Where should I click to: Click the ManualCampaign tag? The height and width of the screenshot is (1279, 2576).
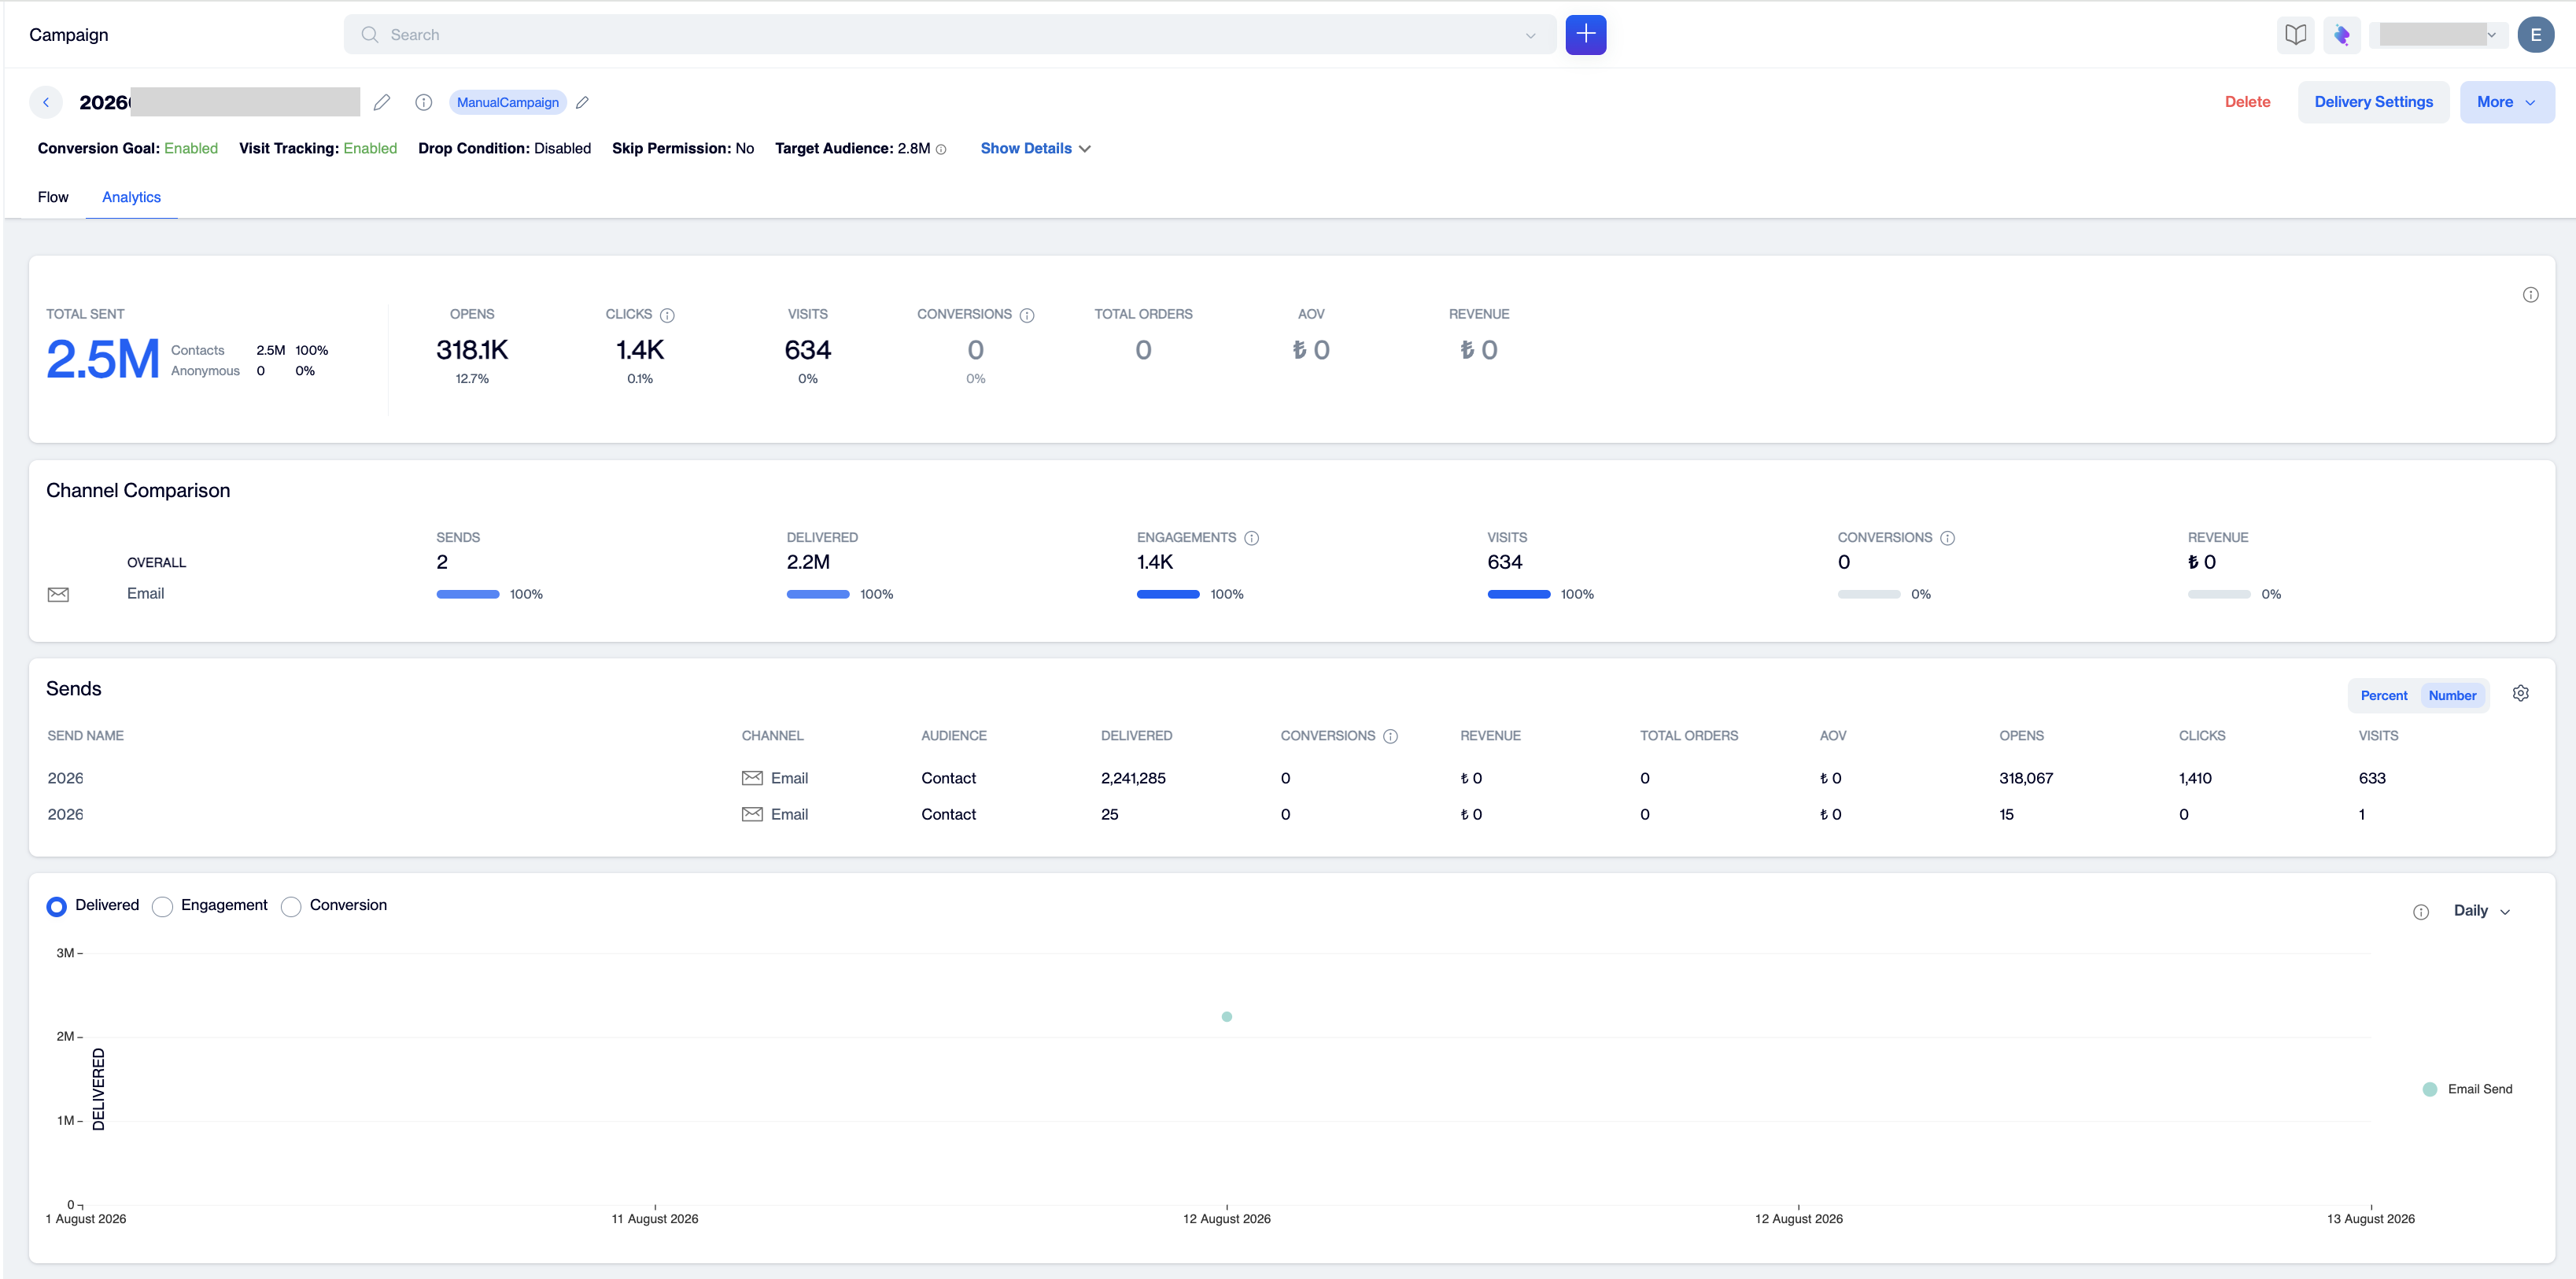coord(508,102)
